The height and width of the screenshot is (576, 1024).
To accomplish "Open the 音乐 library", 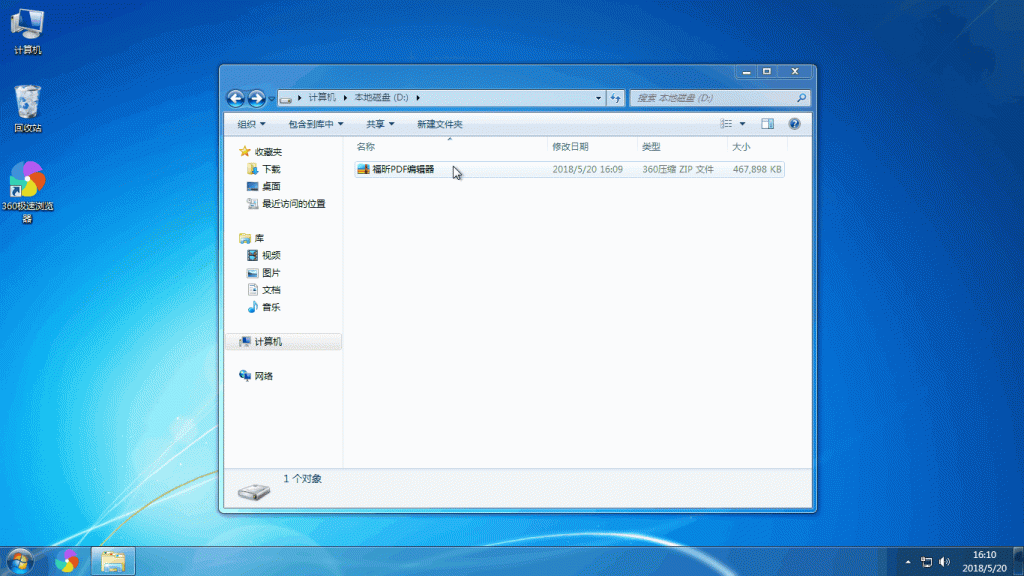I will pyautogui.click(x=271, y=307).
